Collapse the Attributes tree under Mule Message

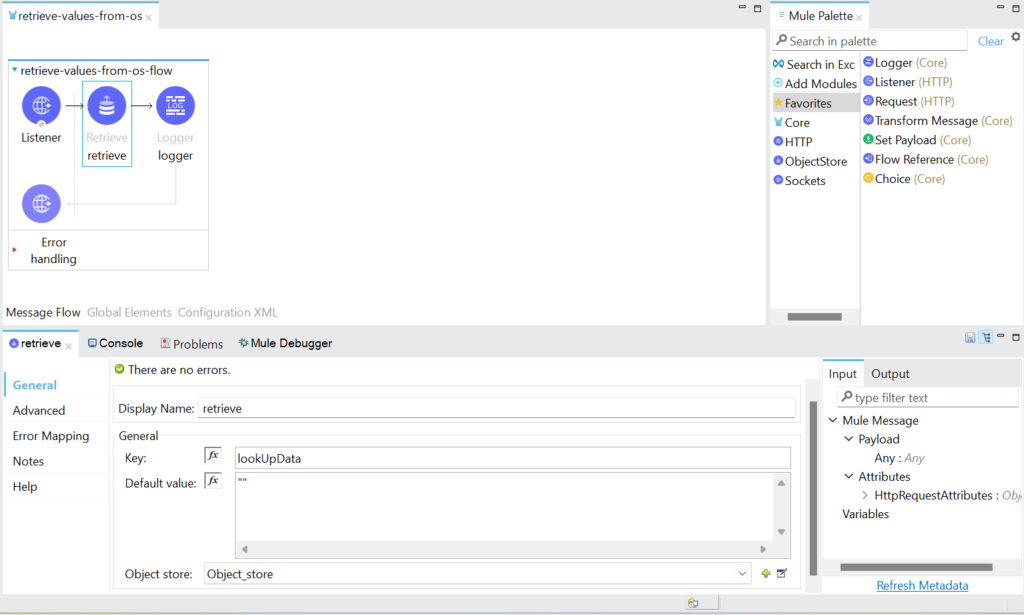point(850,476)
